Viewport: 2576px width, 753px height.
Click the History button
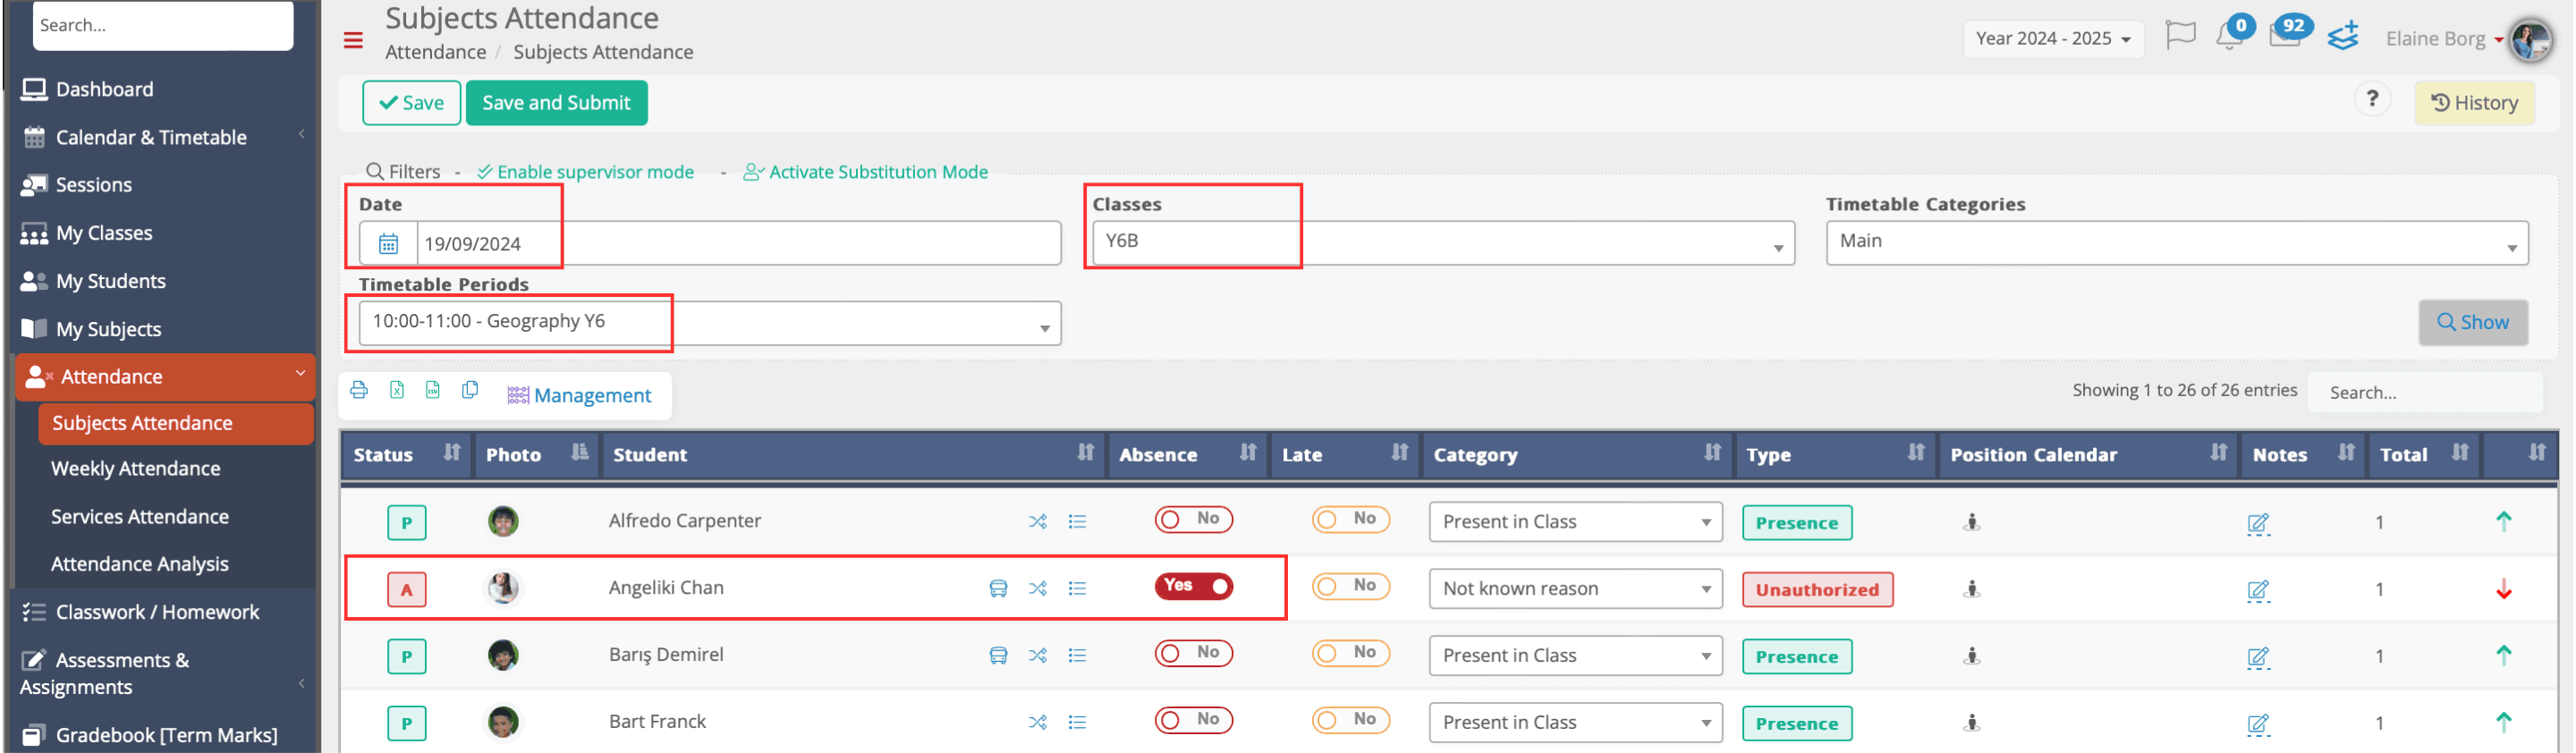[x=2473, y=102]
